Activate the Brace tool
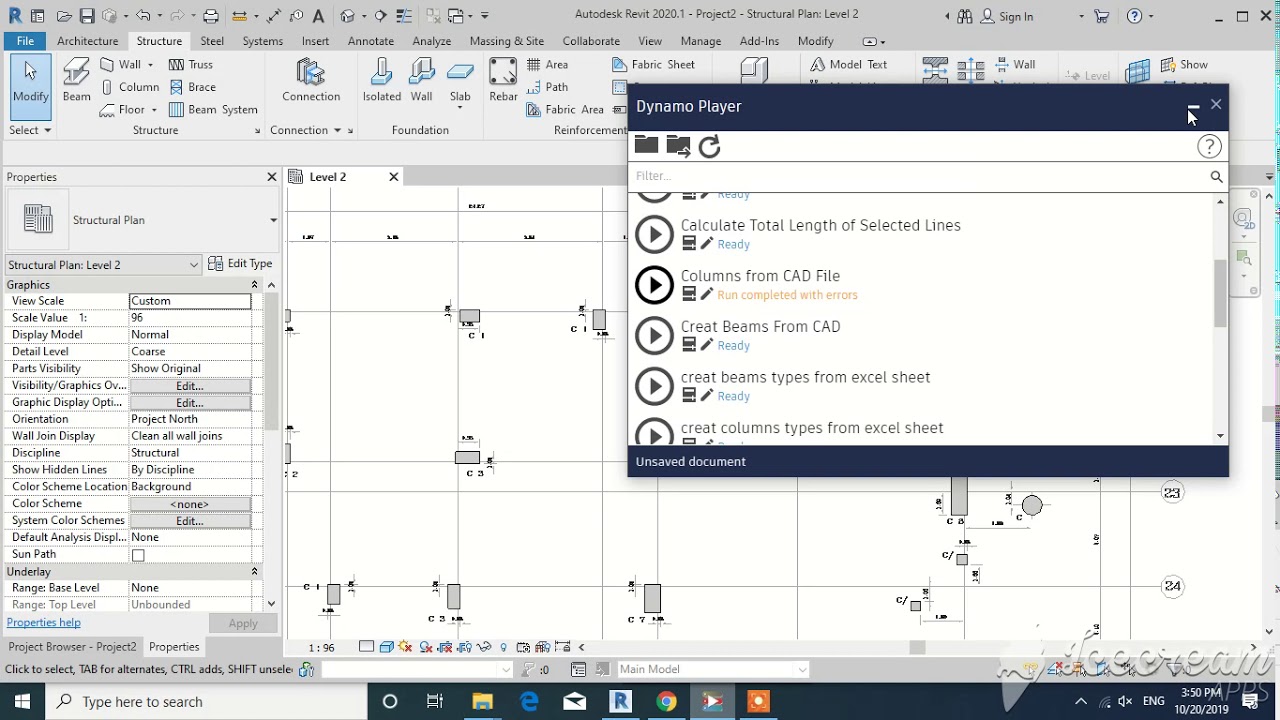This screenshot has height=720, width=1280. point(192,87)
